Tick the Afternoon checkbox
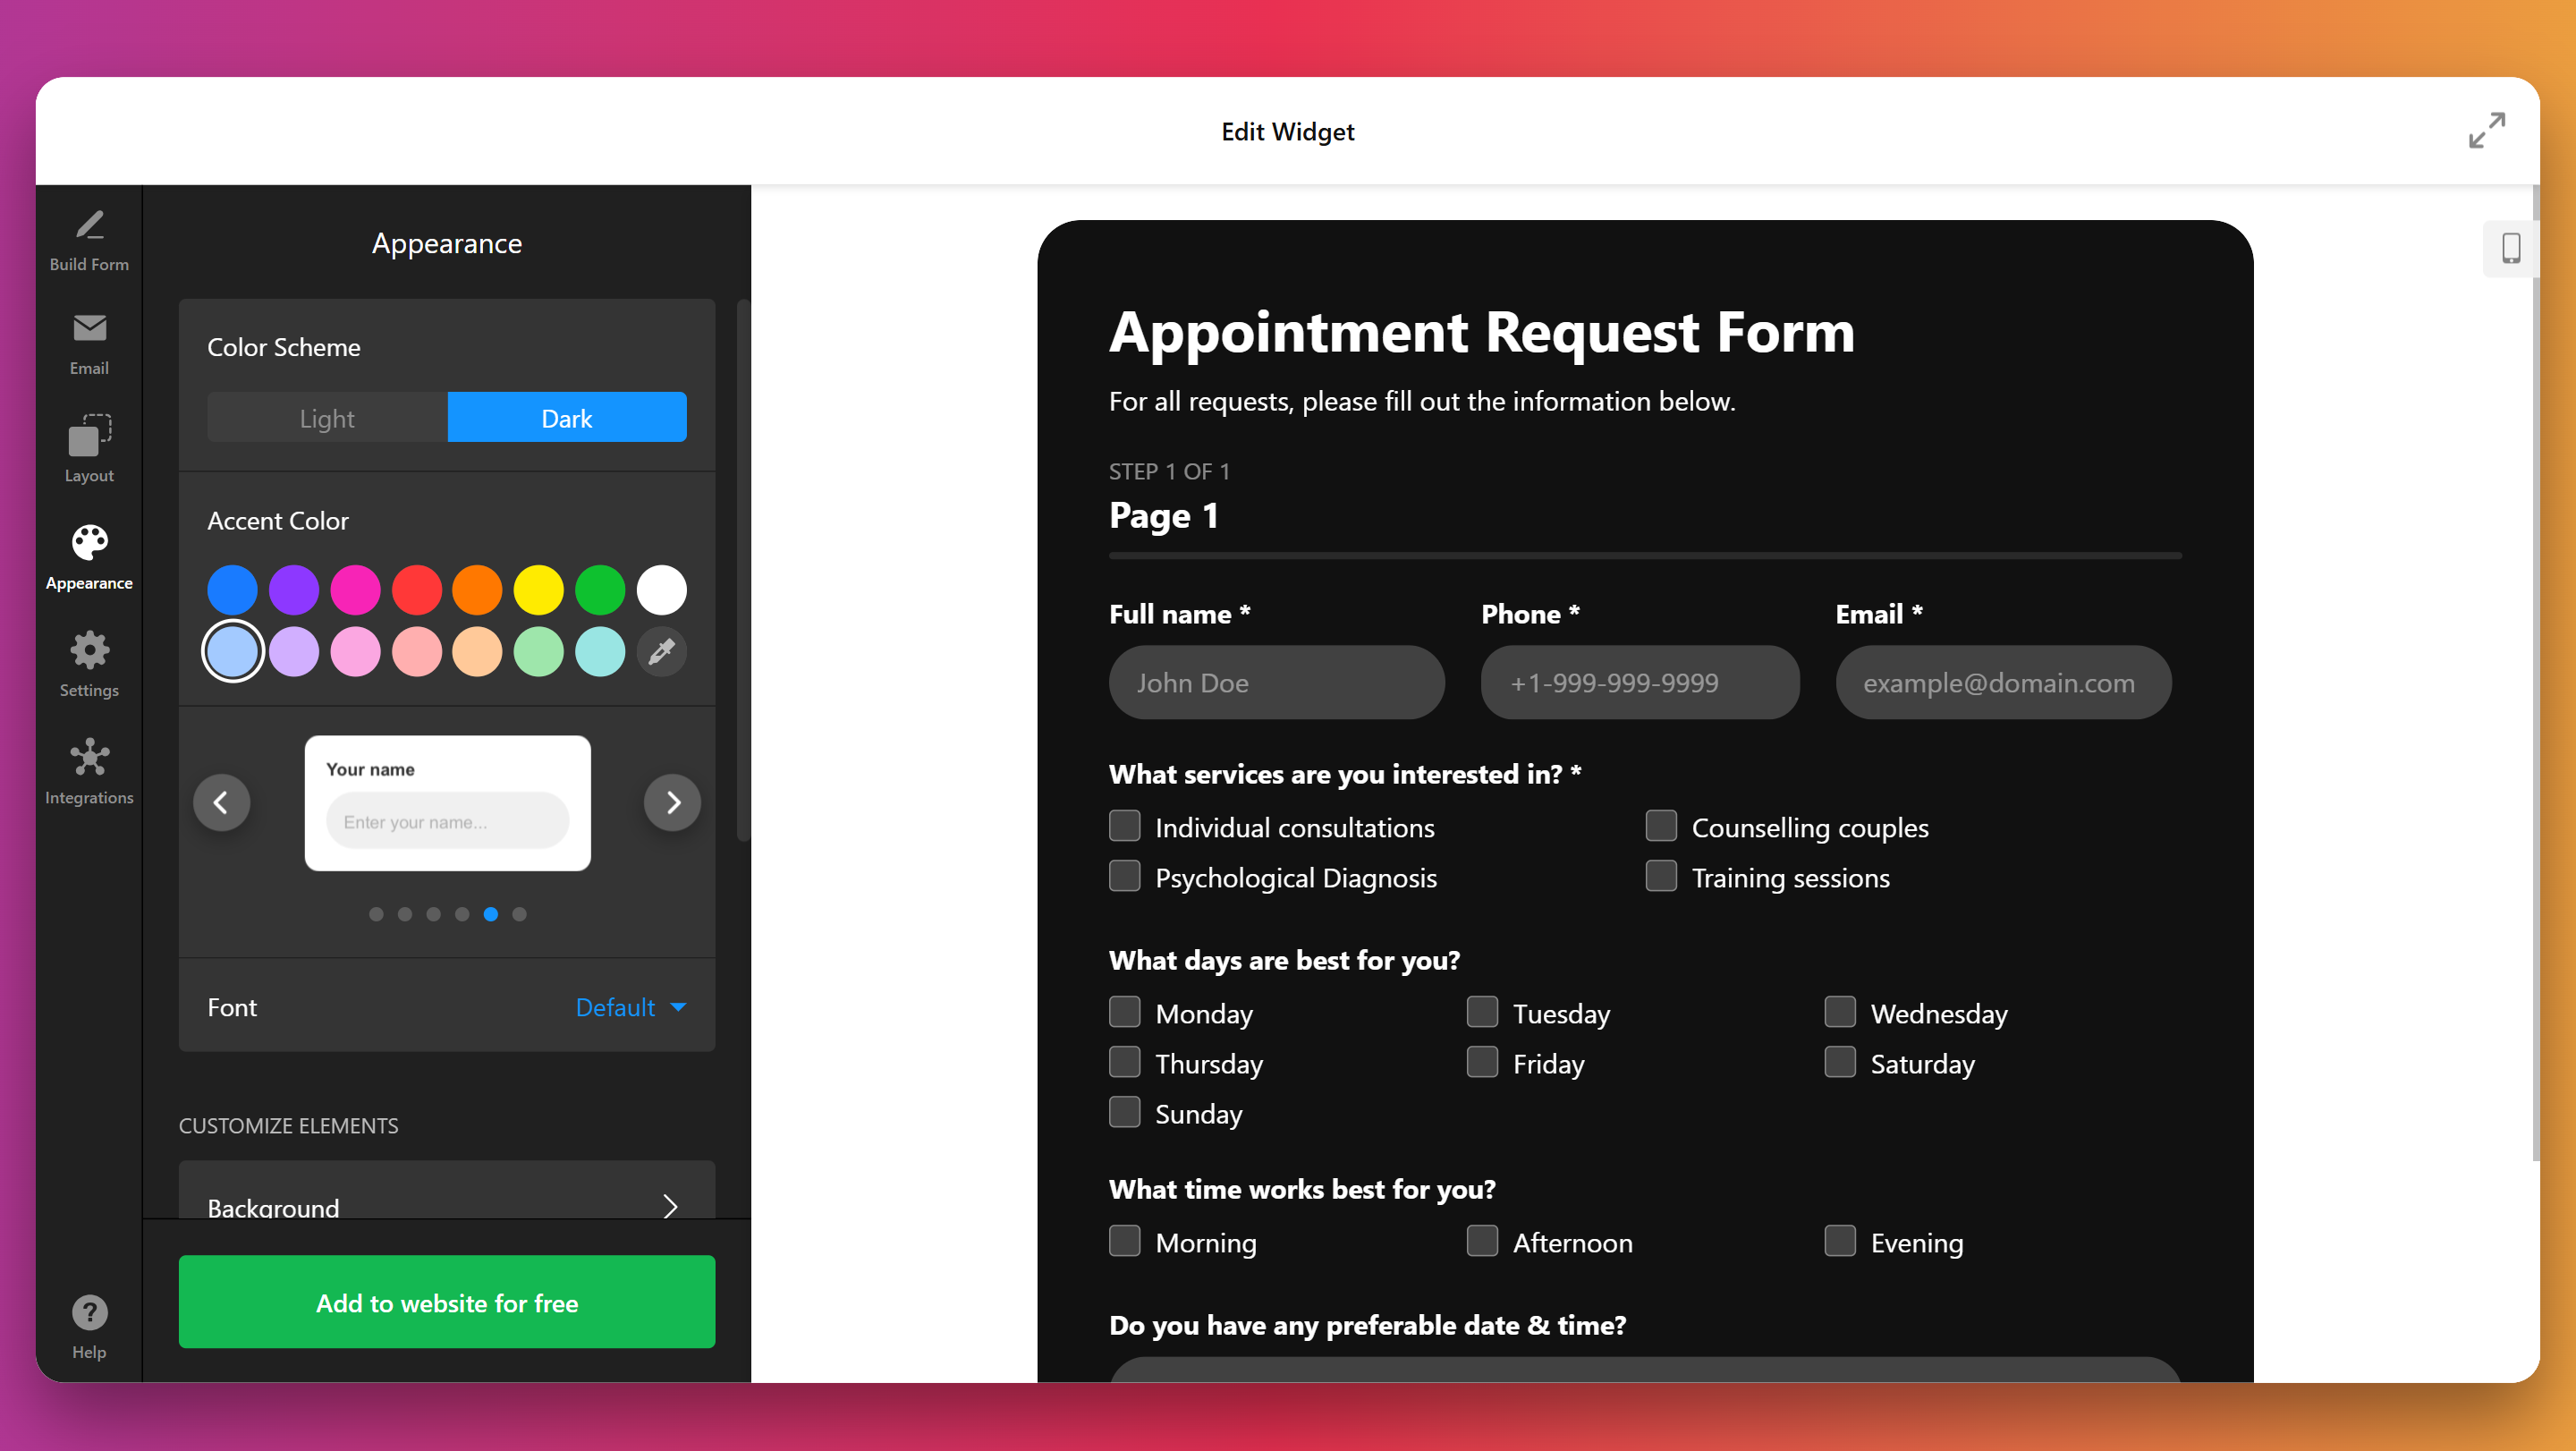 coord(1482,1241)
